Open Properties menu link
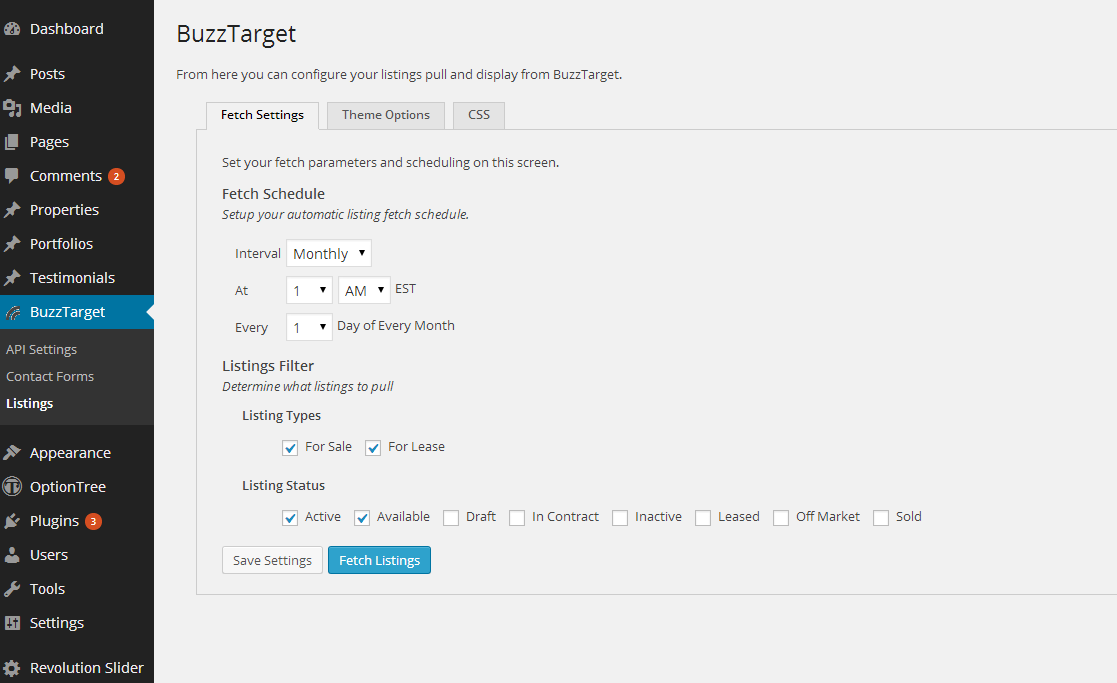1117x683 pixels. click(x=64, y=210)
